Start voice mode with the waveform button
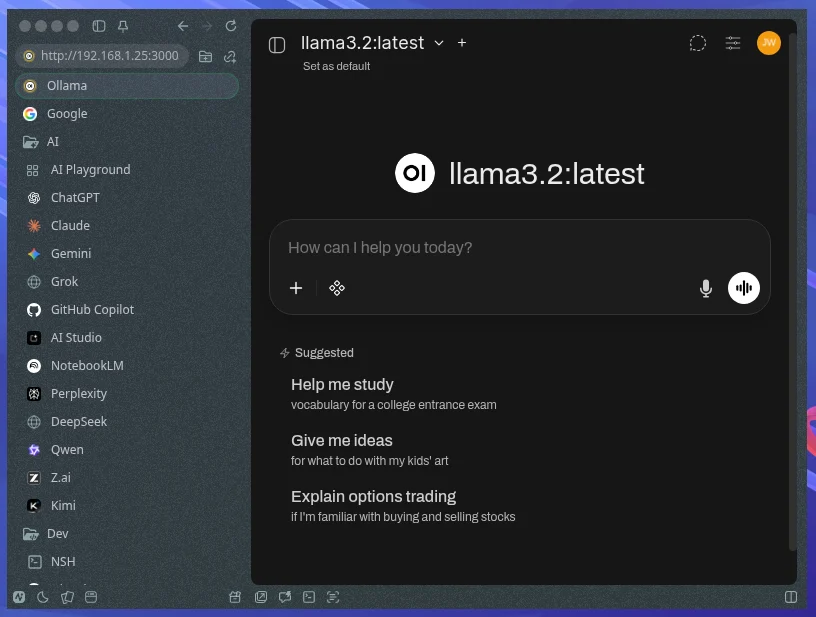Screen dimensions: 816x617 point(744,288)
